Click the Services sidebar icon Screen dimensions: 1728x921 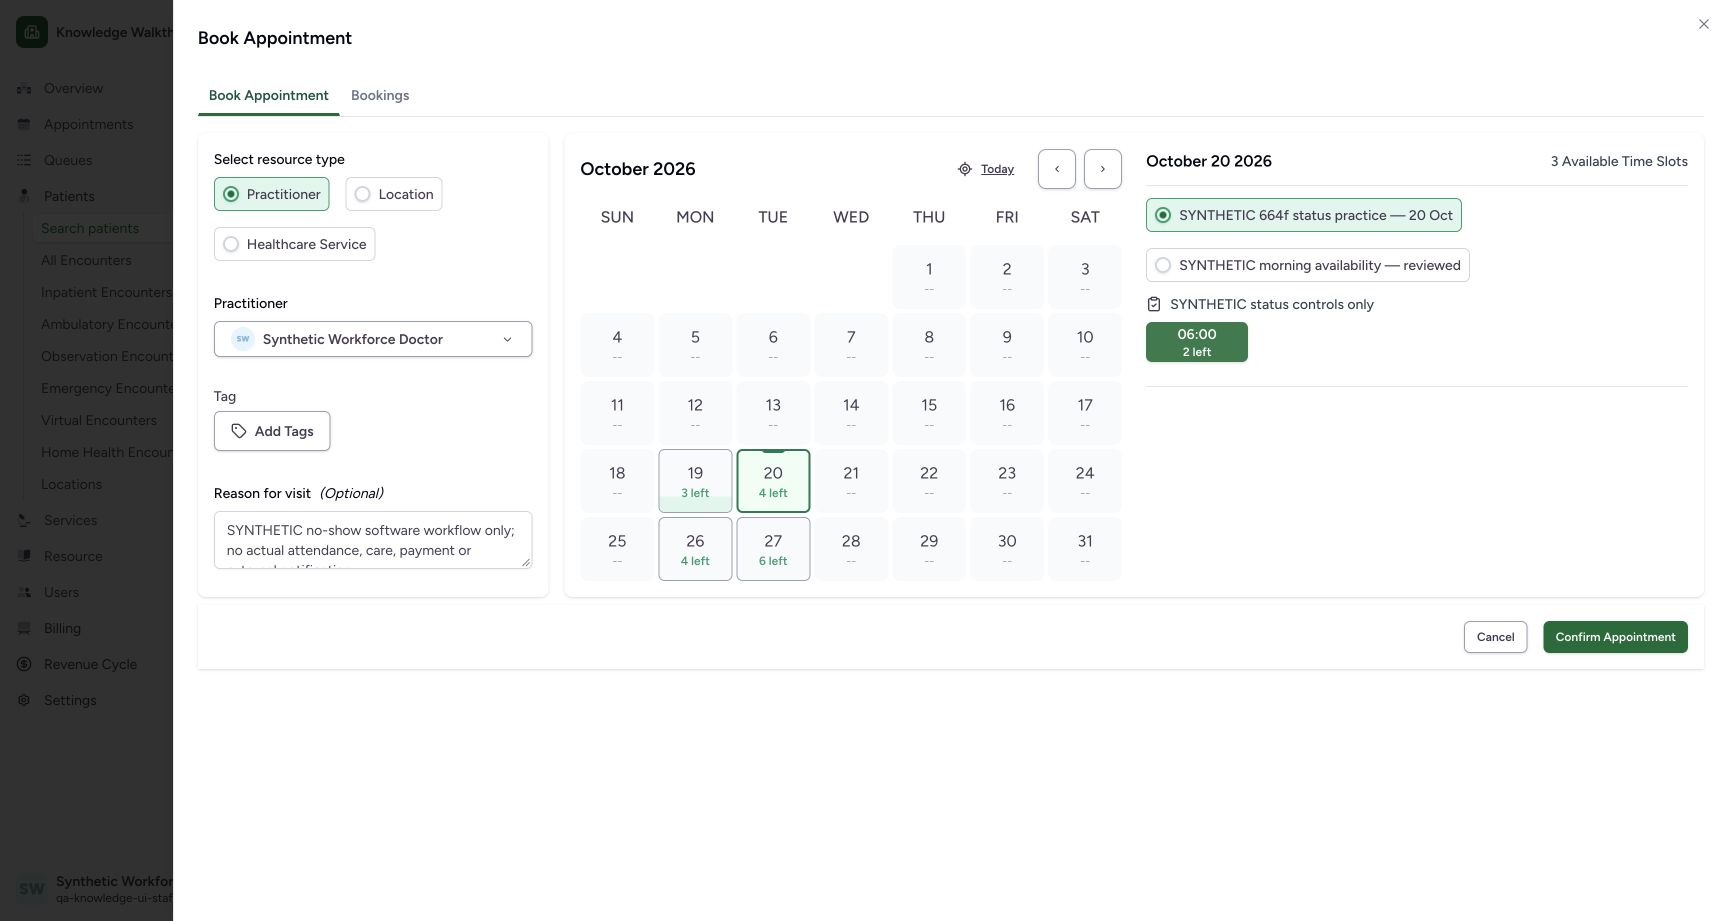tap(24, 520)
